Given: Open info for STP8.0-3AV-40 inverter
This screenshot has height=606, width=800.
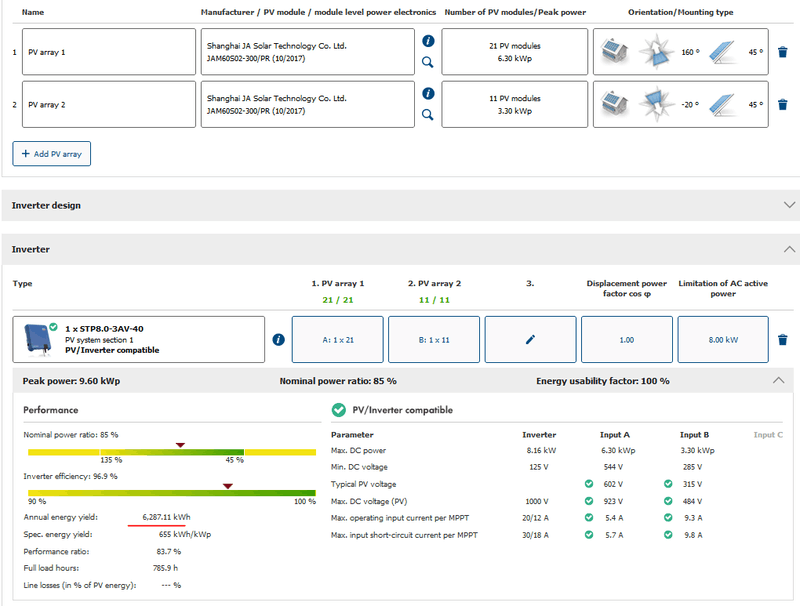Looking at the screenshot, I should coord(278,340).
